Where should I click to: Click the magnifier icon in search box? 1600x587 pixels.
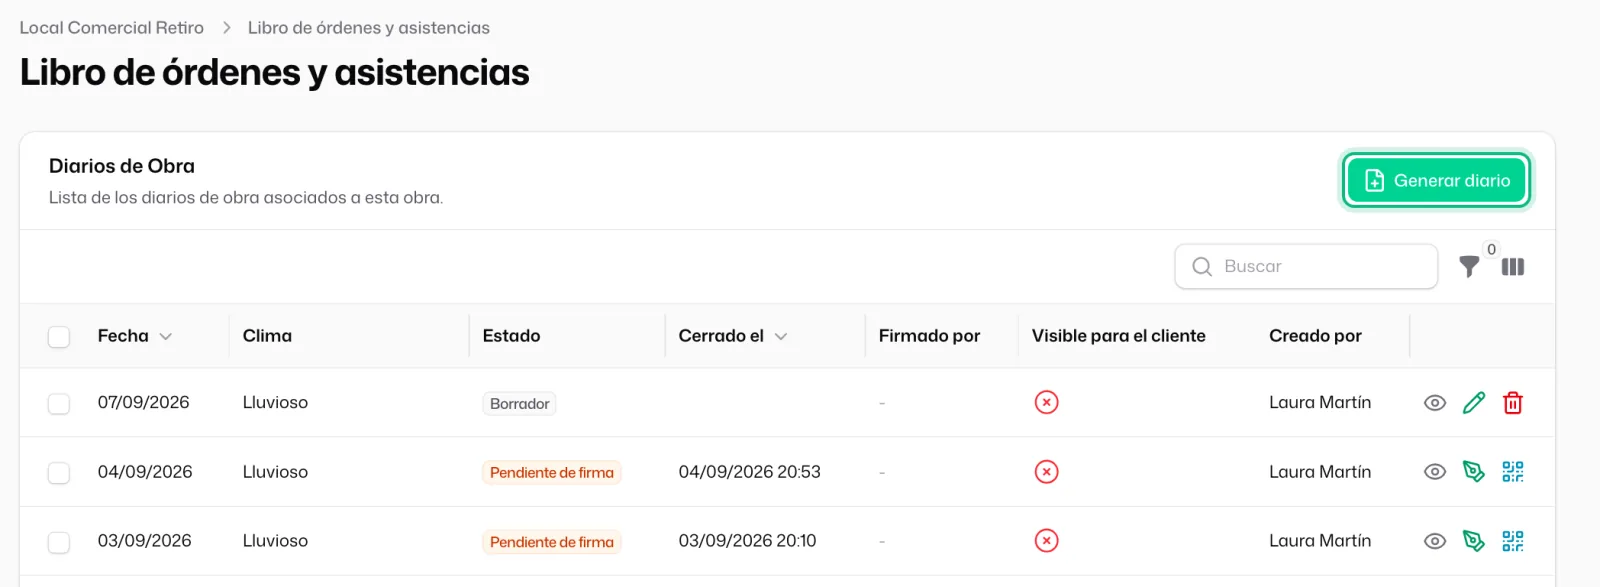(x=1202, y=267)
